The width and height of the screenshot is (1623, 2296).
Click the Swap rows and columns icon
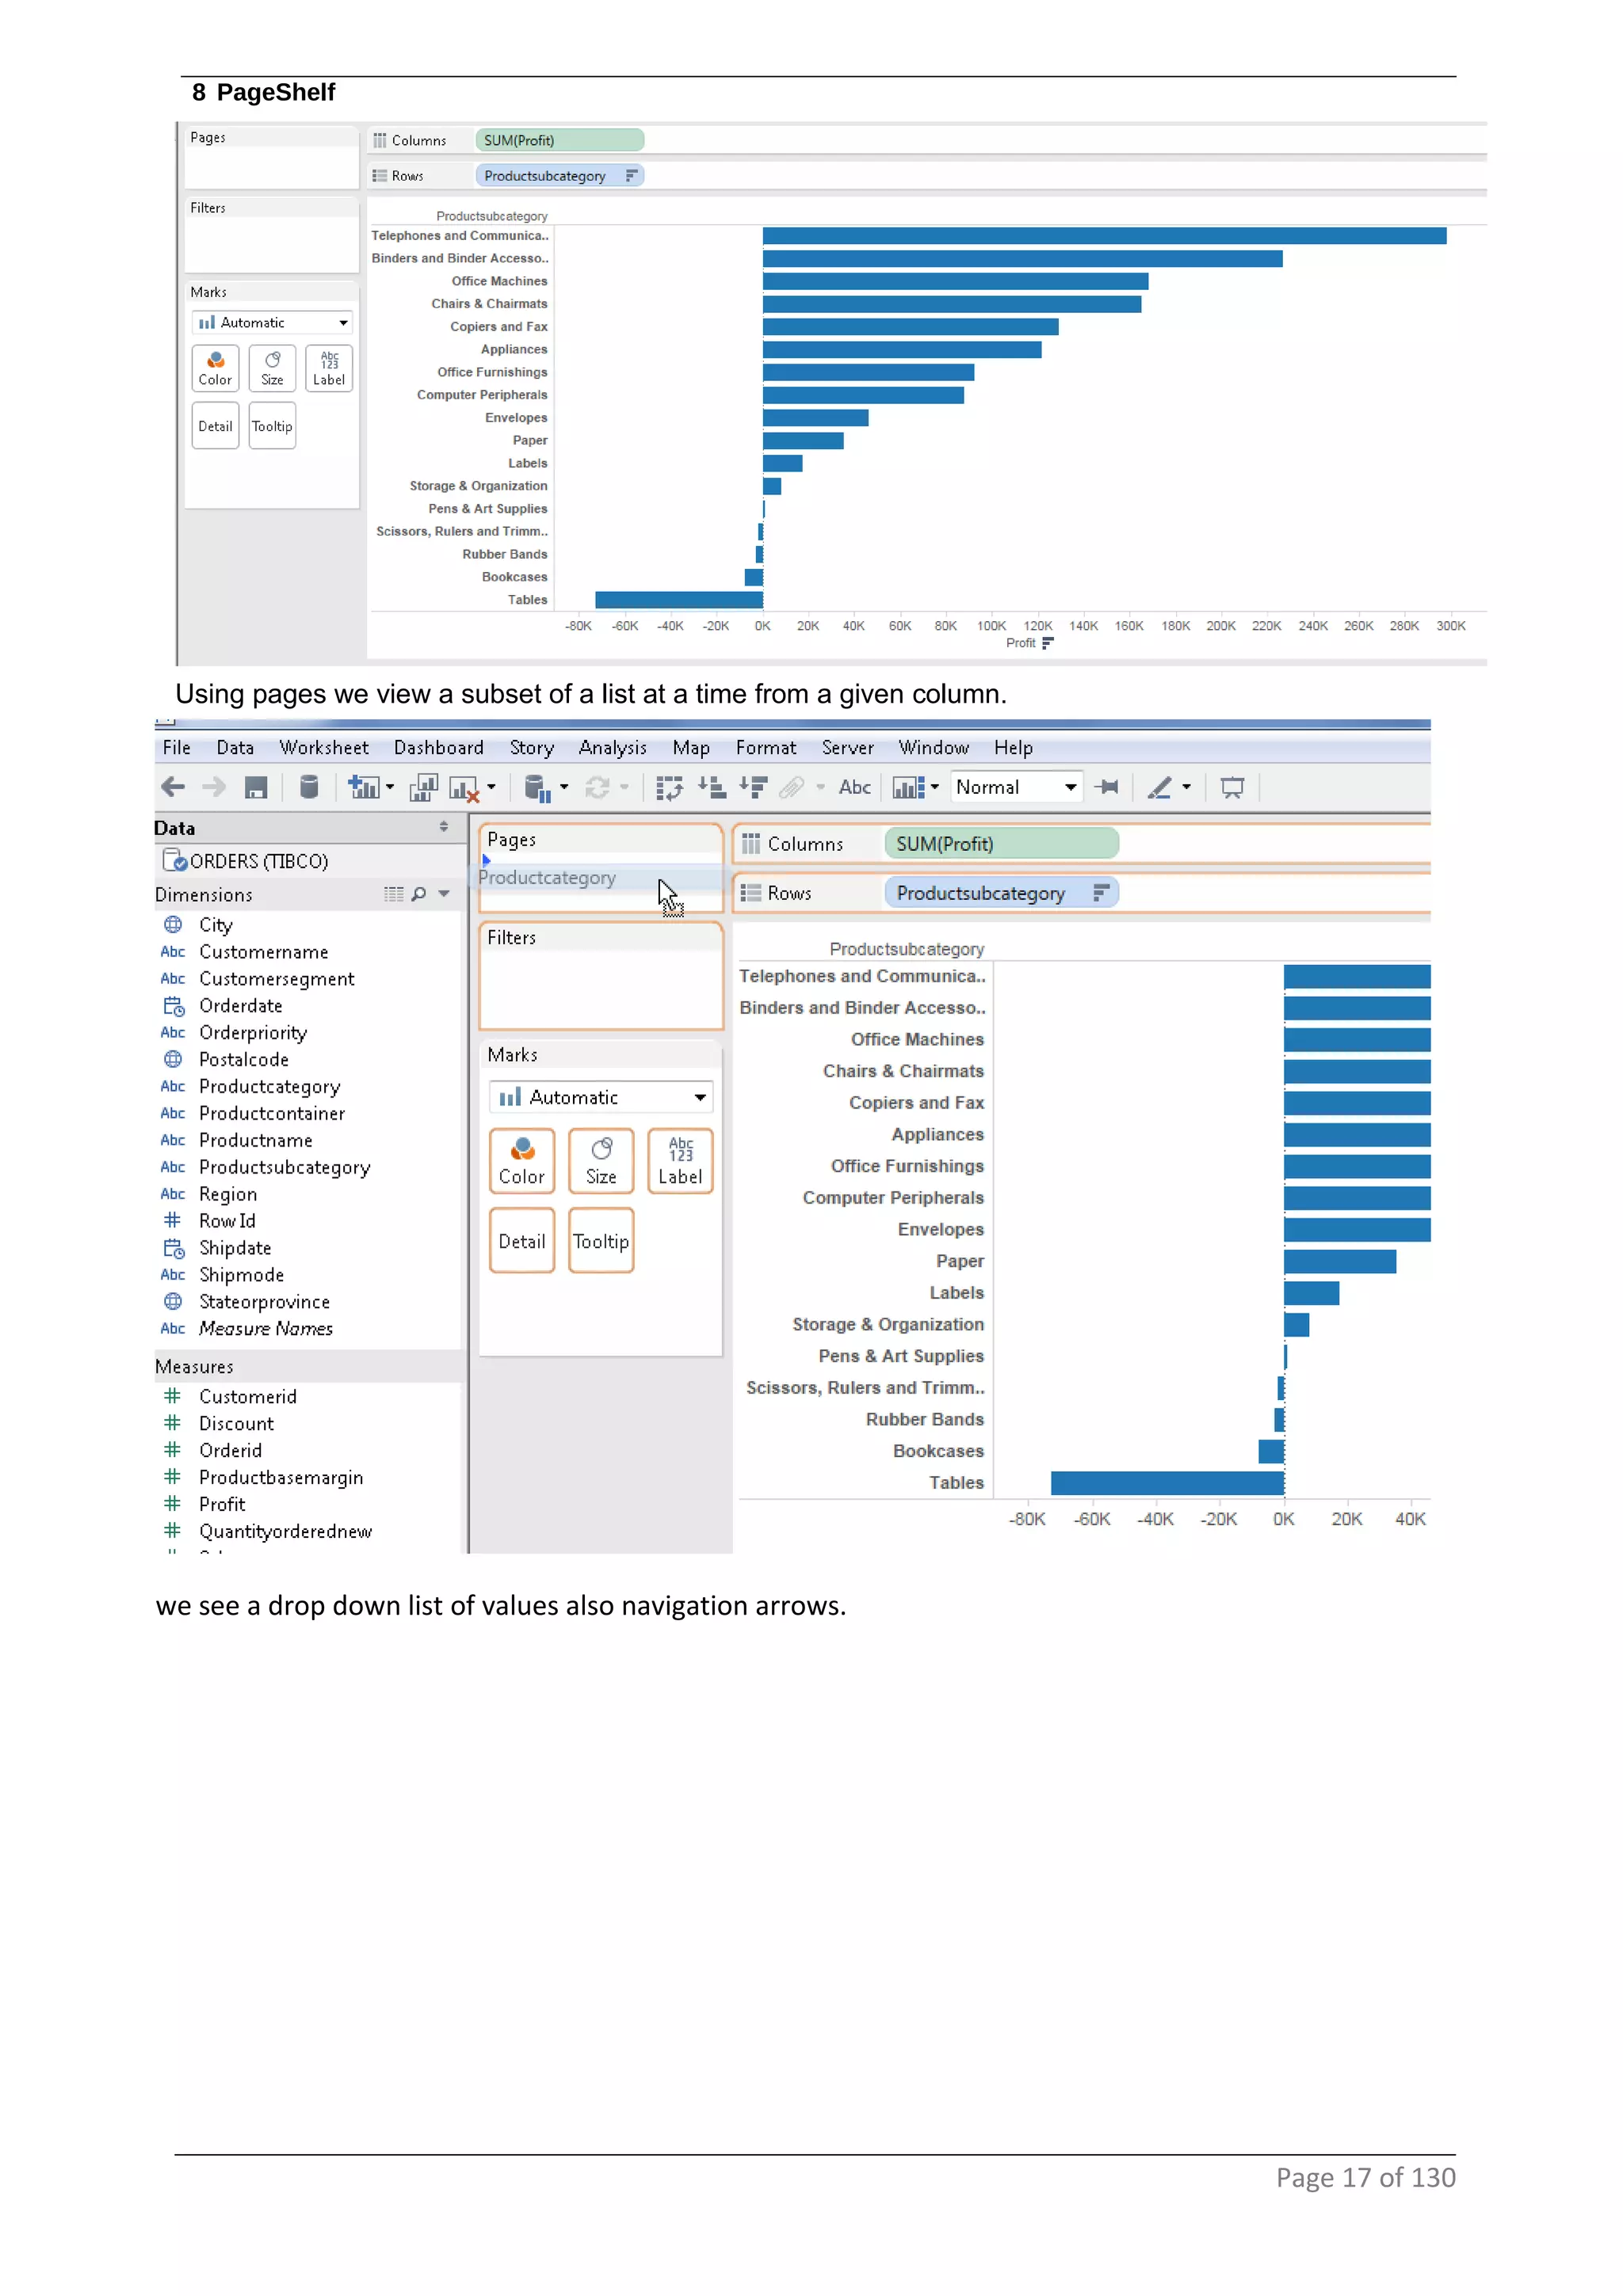click(x=669, y=788)
